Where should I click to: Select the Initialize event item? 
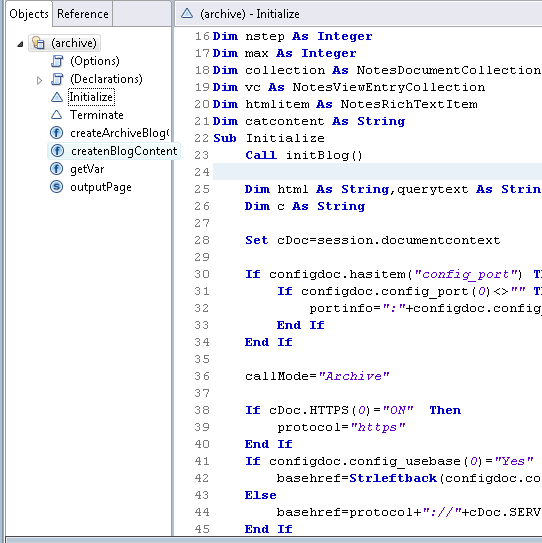[91, 97]
